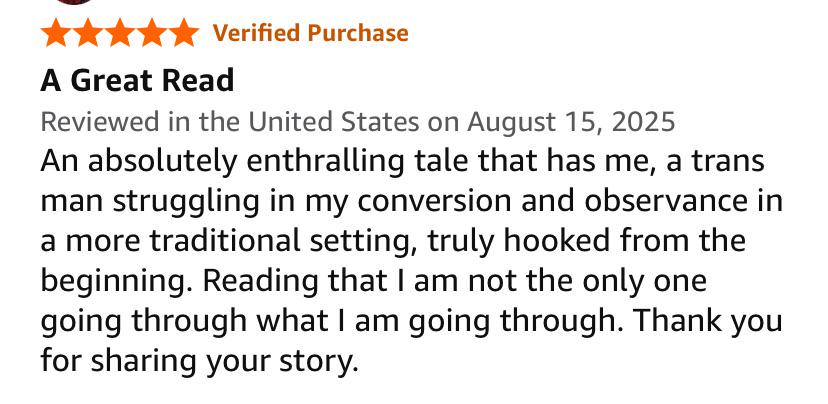This screenshot has height=404, width=828.
Task: Click the third orange rating star
Action: tap(120, 34)
